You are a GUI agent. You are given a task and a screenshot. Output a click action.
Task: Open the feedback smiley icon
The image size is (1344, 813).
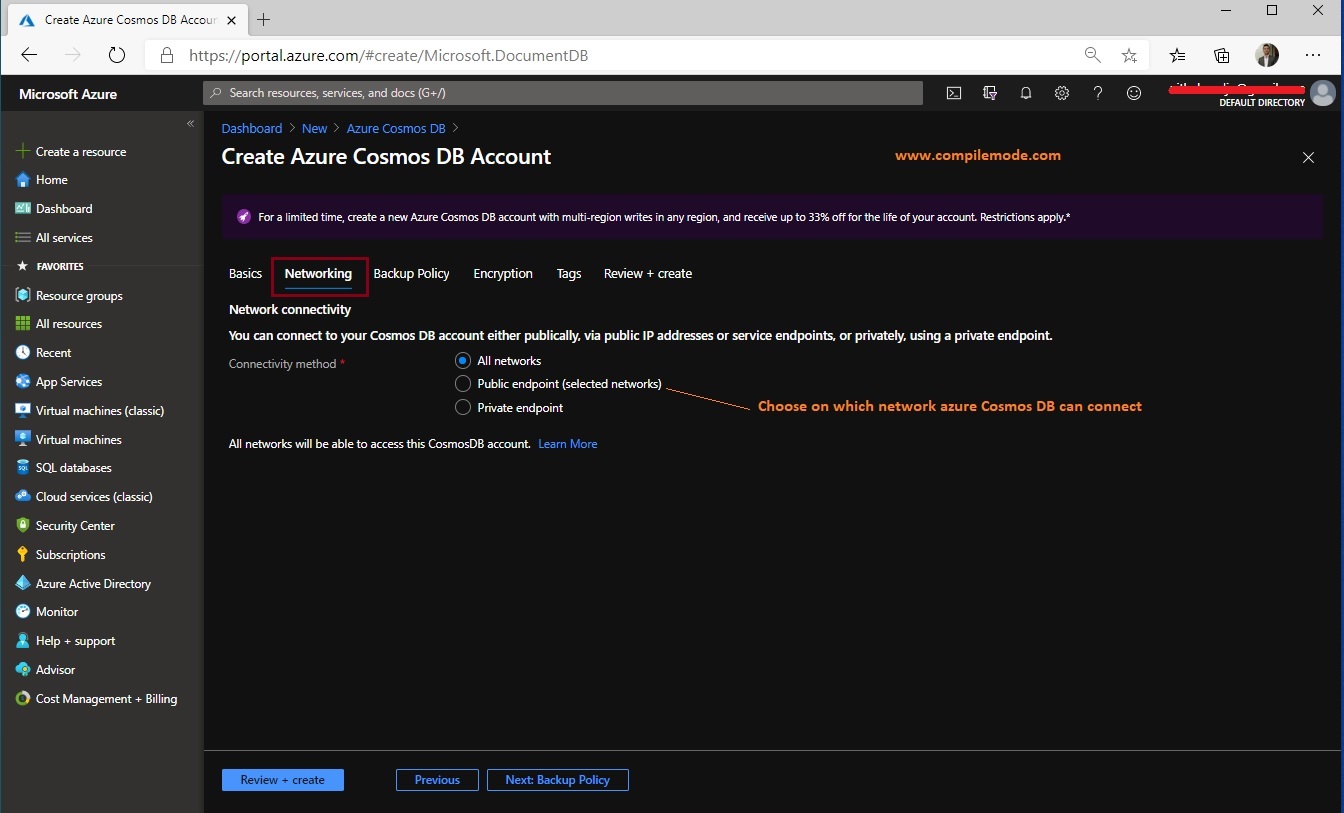pos(1134,93)
